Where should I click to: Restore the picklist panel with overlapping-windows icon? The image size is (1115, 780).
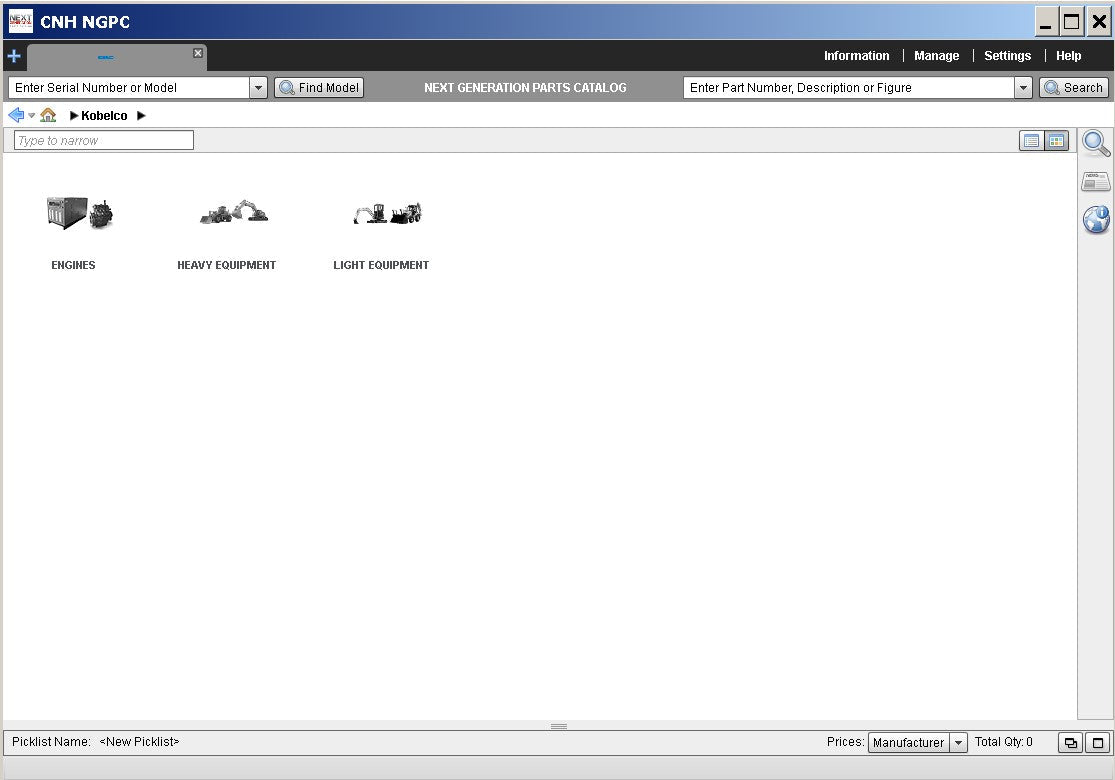click(x=1070, y=743)
